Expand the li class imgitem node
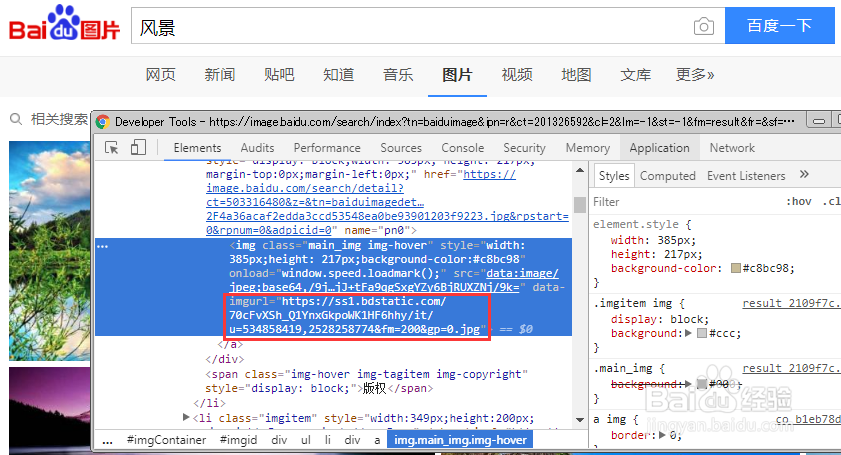This screenshot has height=455, width=841. [x=186, y=417]
